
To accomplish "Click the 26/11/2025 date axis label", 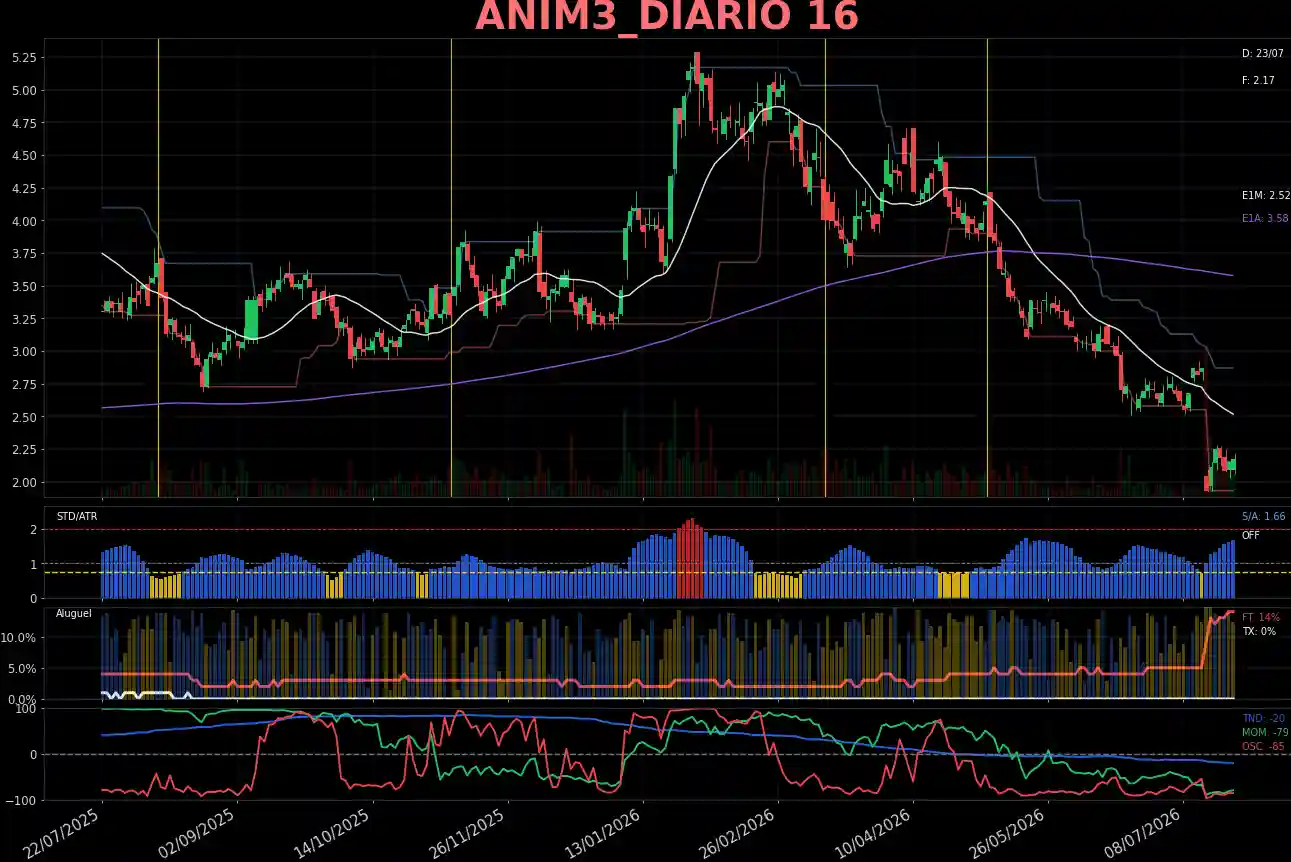I will 467,833.
